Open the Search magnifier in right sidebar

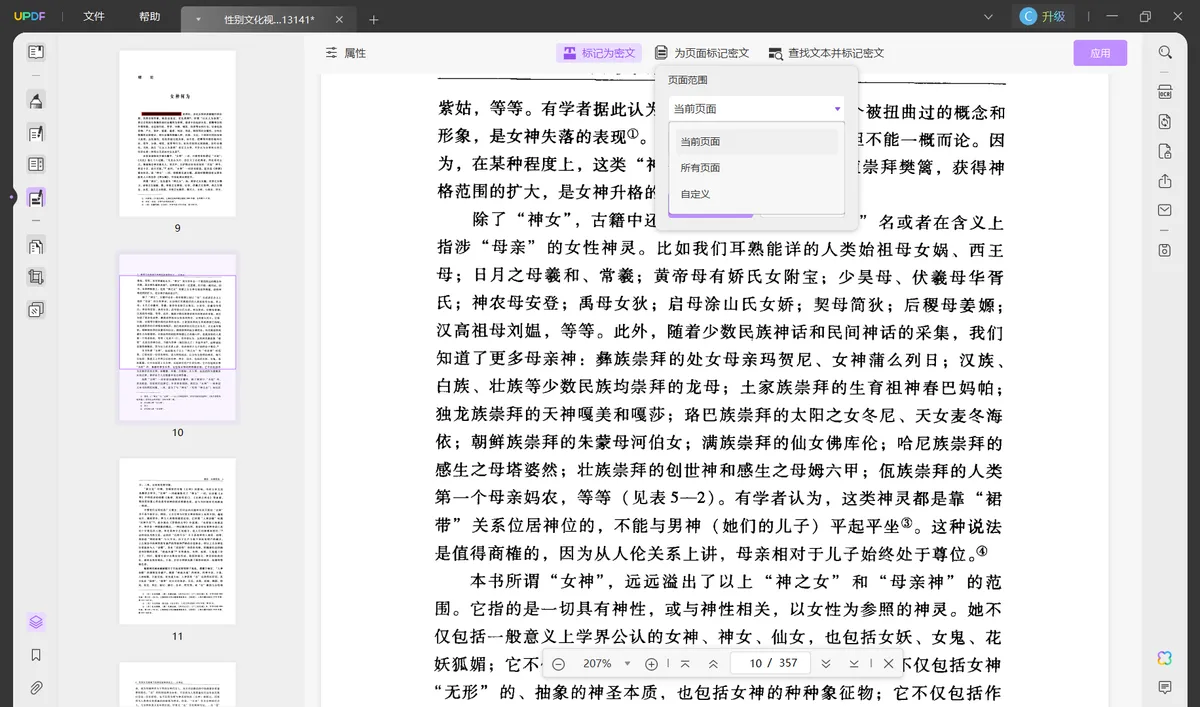(1165, 53)
